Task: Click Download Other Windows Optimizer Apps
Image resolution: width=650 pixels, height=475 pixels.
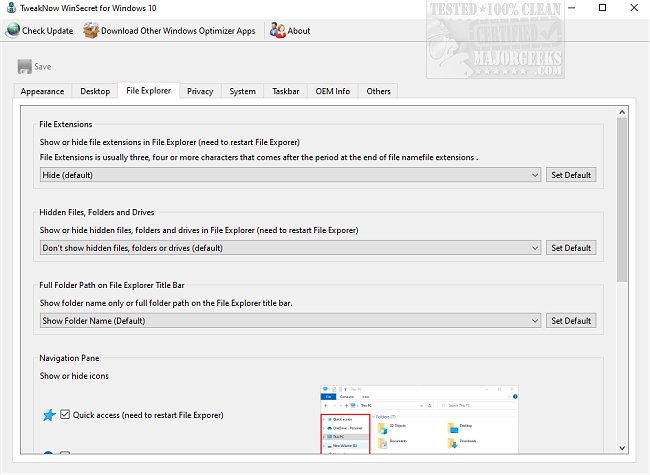Action: 178,31
